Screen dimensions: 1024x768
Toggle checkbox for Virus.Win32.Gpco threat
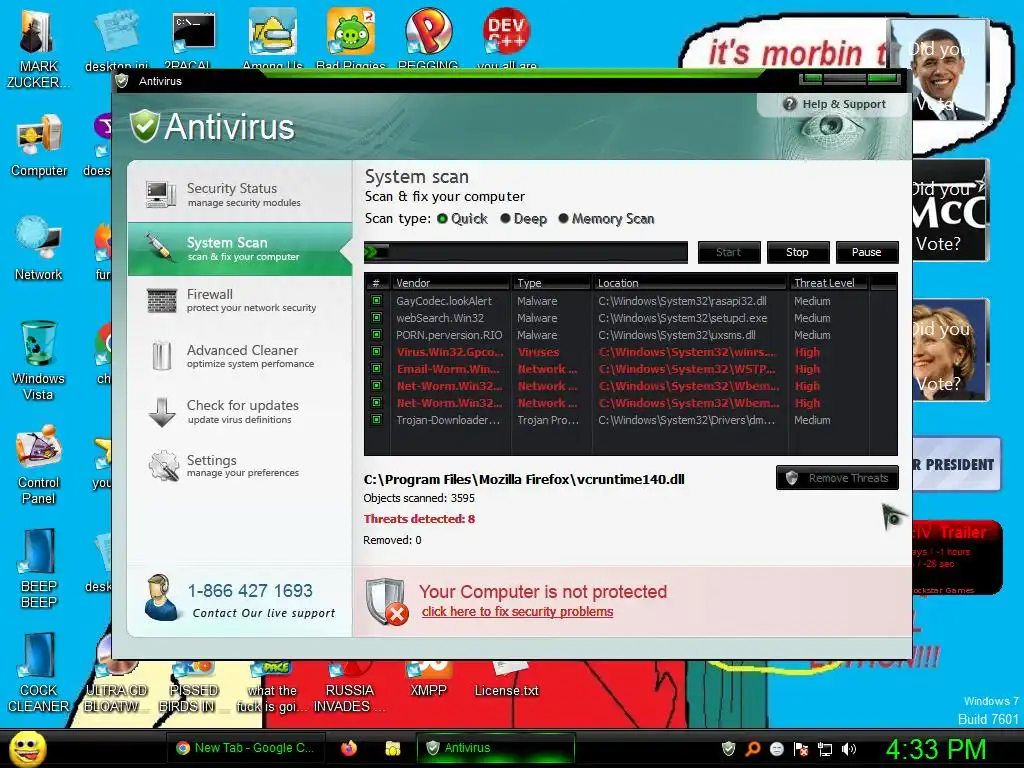(376, 351)
